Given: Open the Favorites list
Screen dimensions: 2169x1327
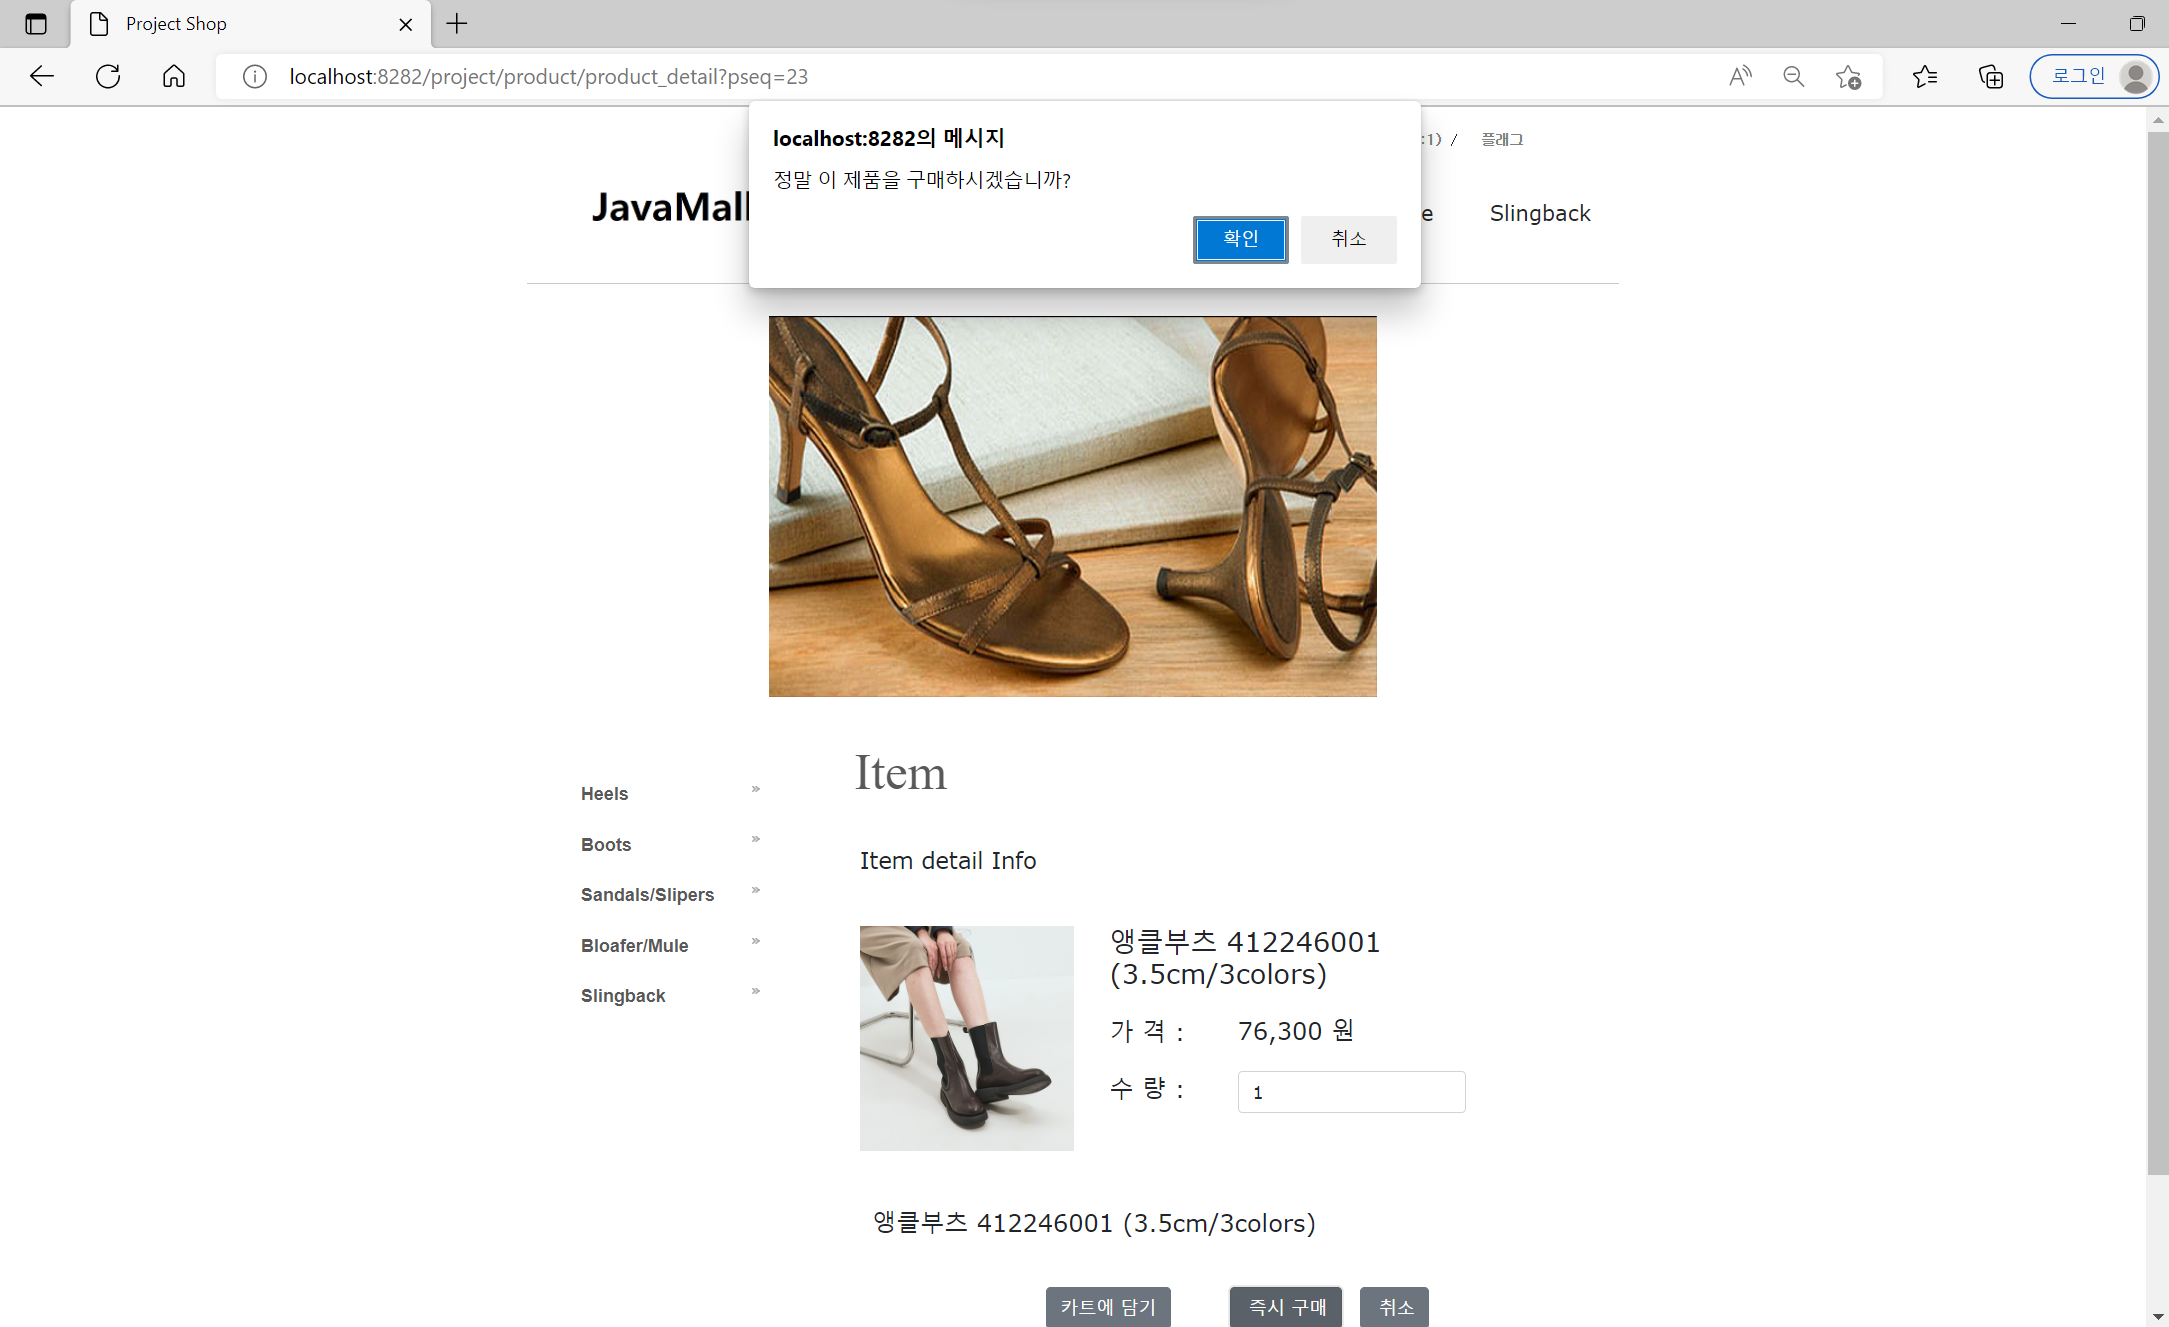Looking at the screenshot, I should [x=1924, y=76].
